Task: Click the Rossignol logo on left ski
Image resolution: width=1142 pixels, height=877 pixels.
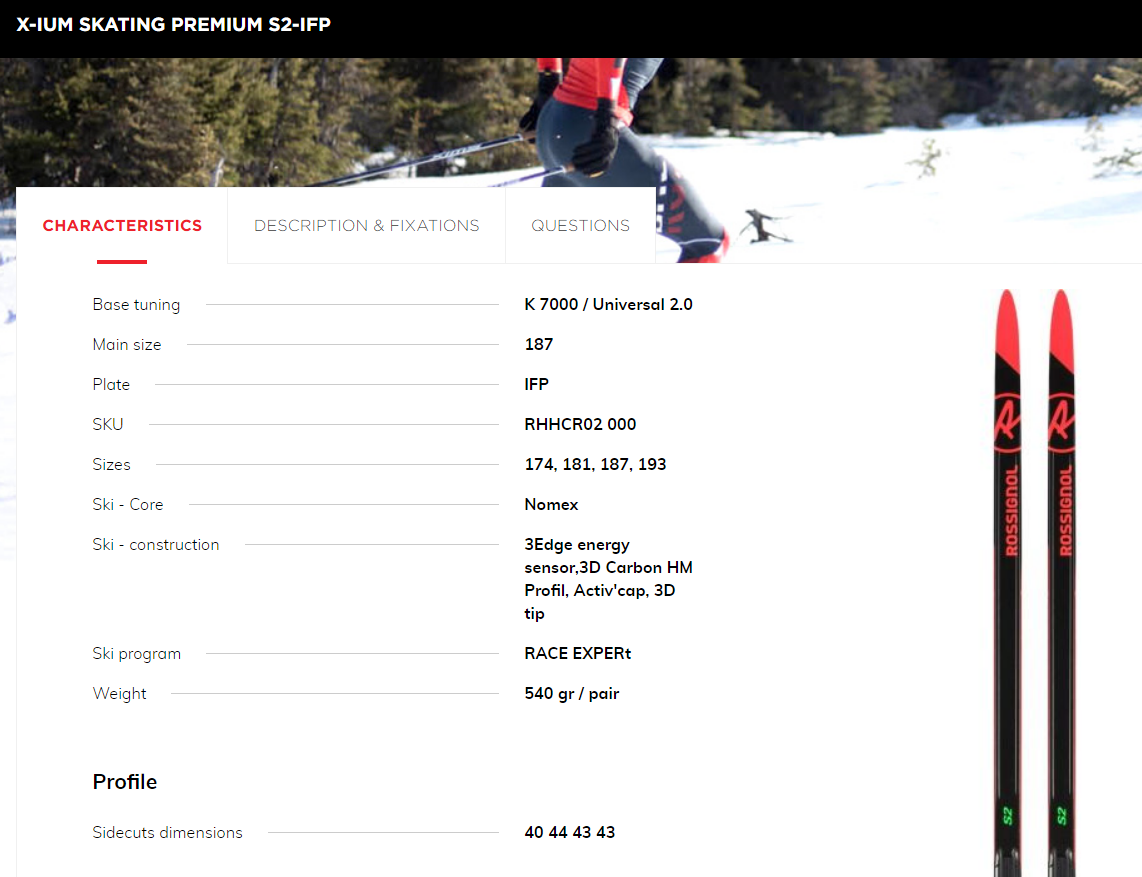Action: coord(1007,422)
